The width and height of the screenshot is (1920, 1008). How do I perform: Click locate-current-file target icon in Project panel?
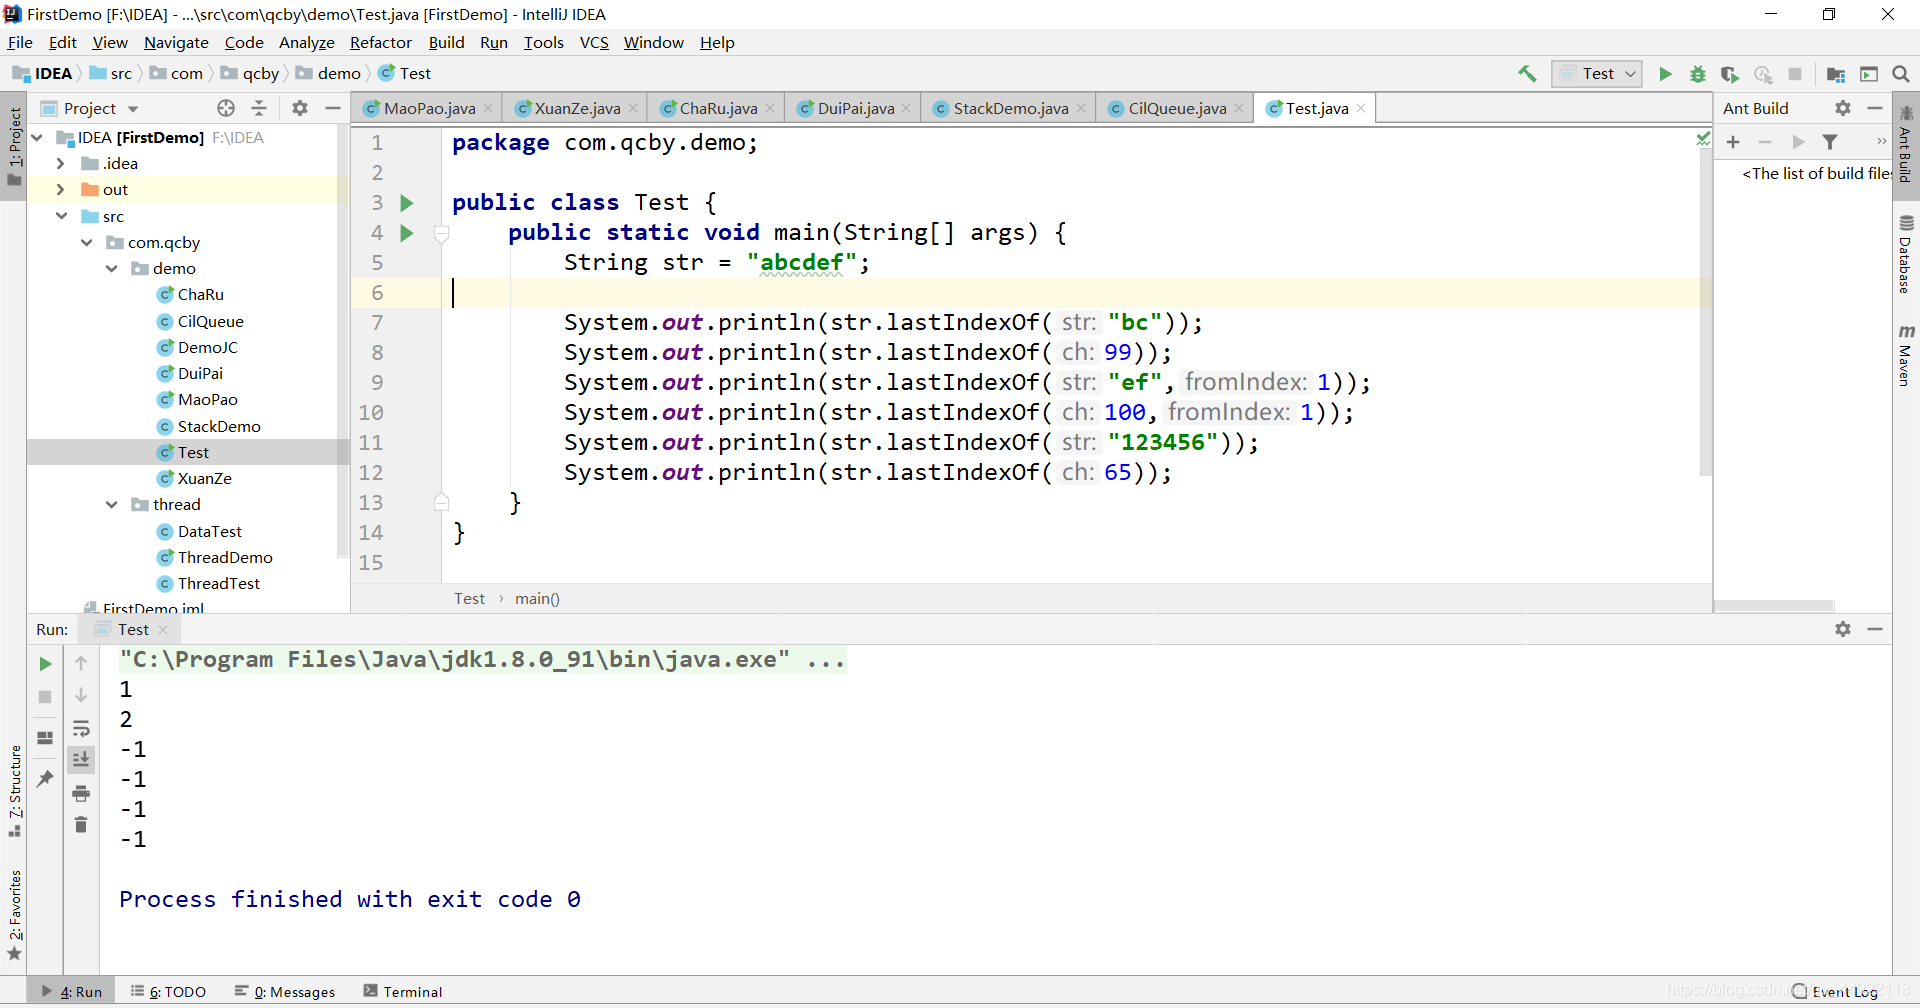[226, 108]
